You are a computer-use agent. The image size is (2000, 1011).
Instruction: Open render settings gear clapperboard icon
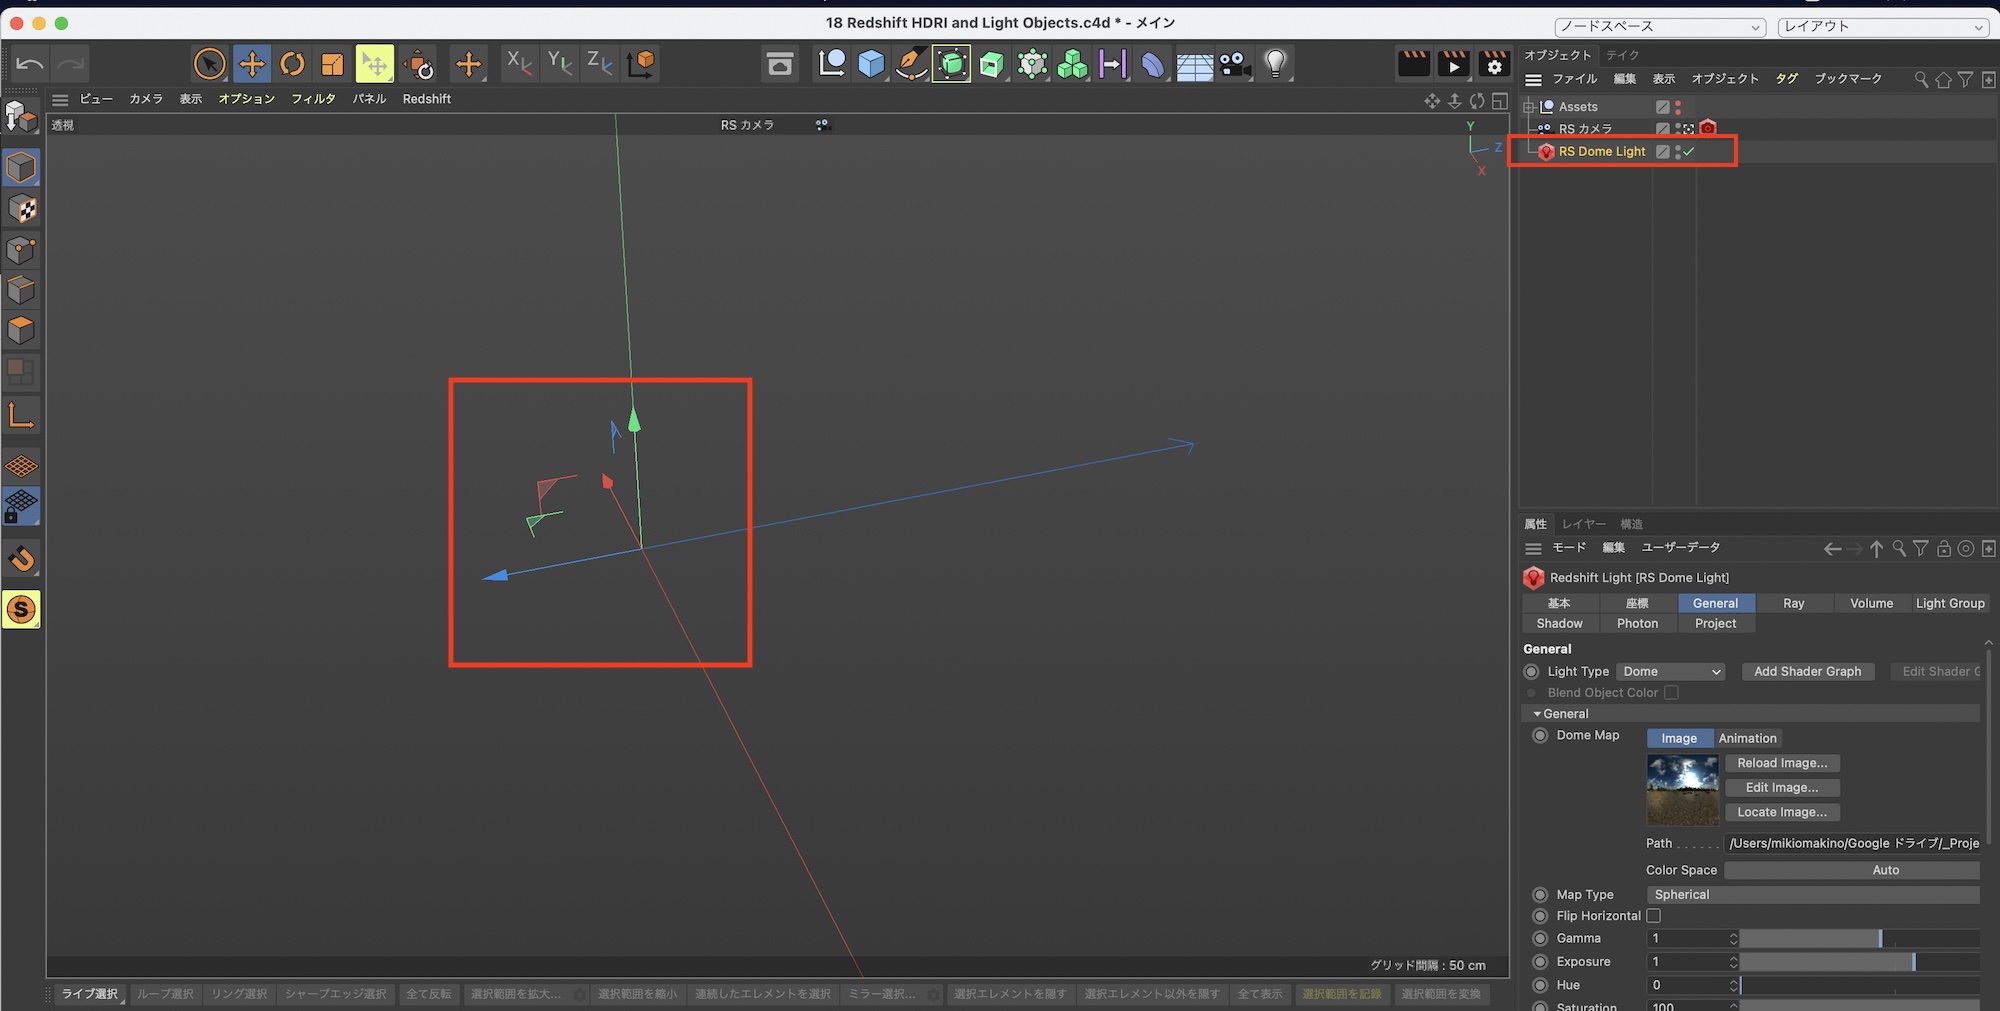point(1494,64)
